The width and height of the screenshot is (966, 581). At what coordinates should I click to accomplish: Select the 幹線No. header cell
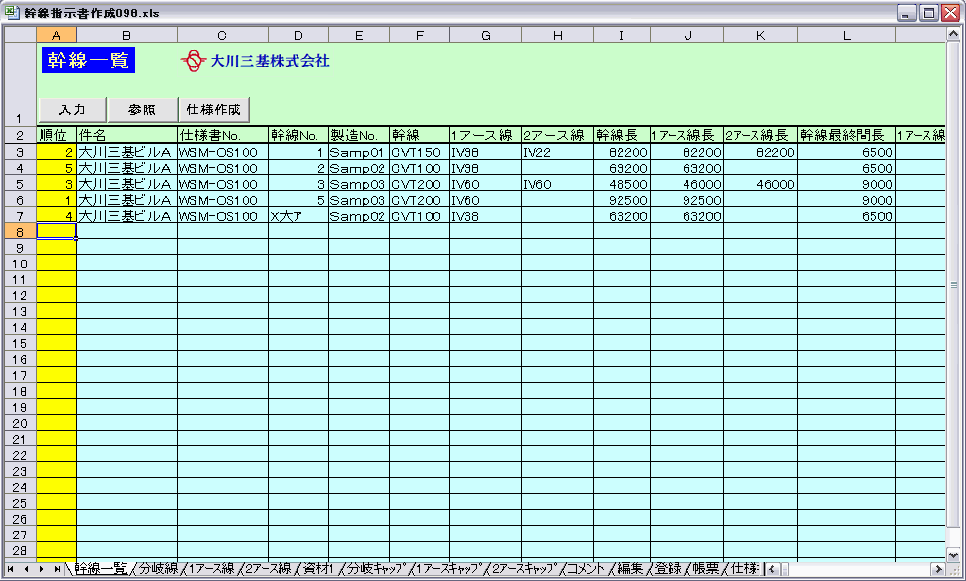[x=298, y=135]
